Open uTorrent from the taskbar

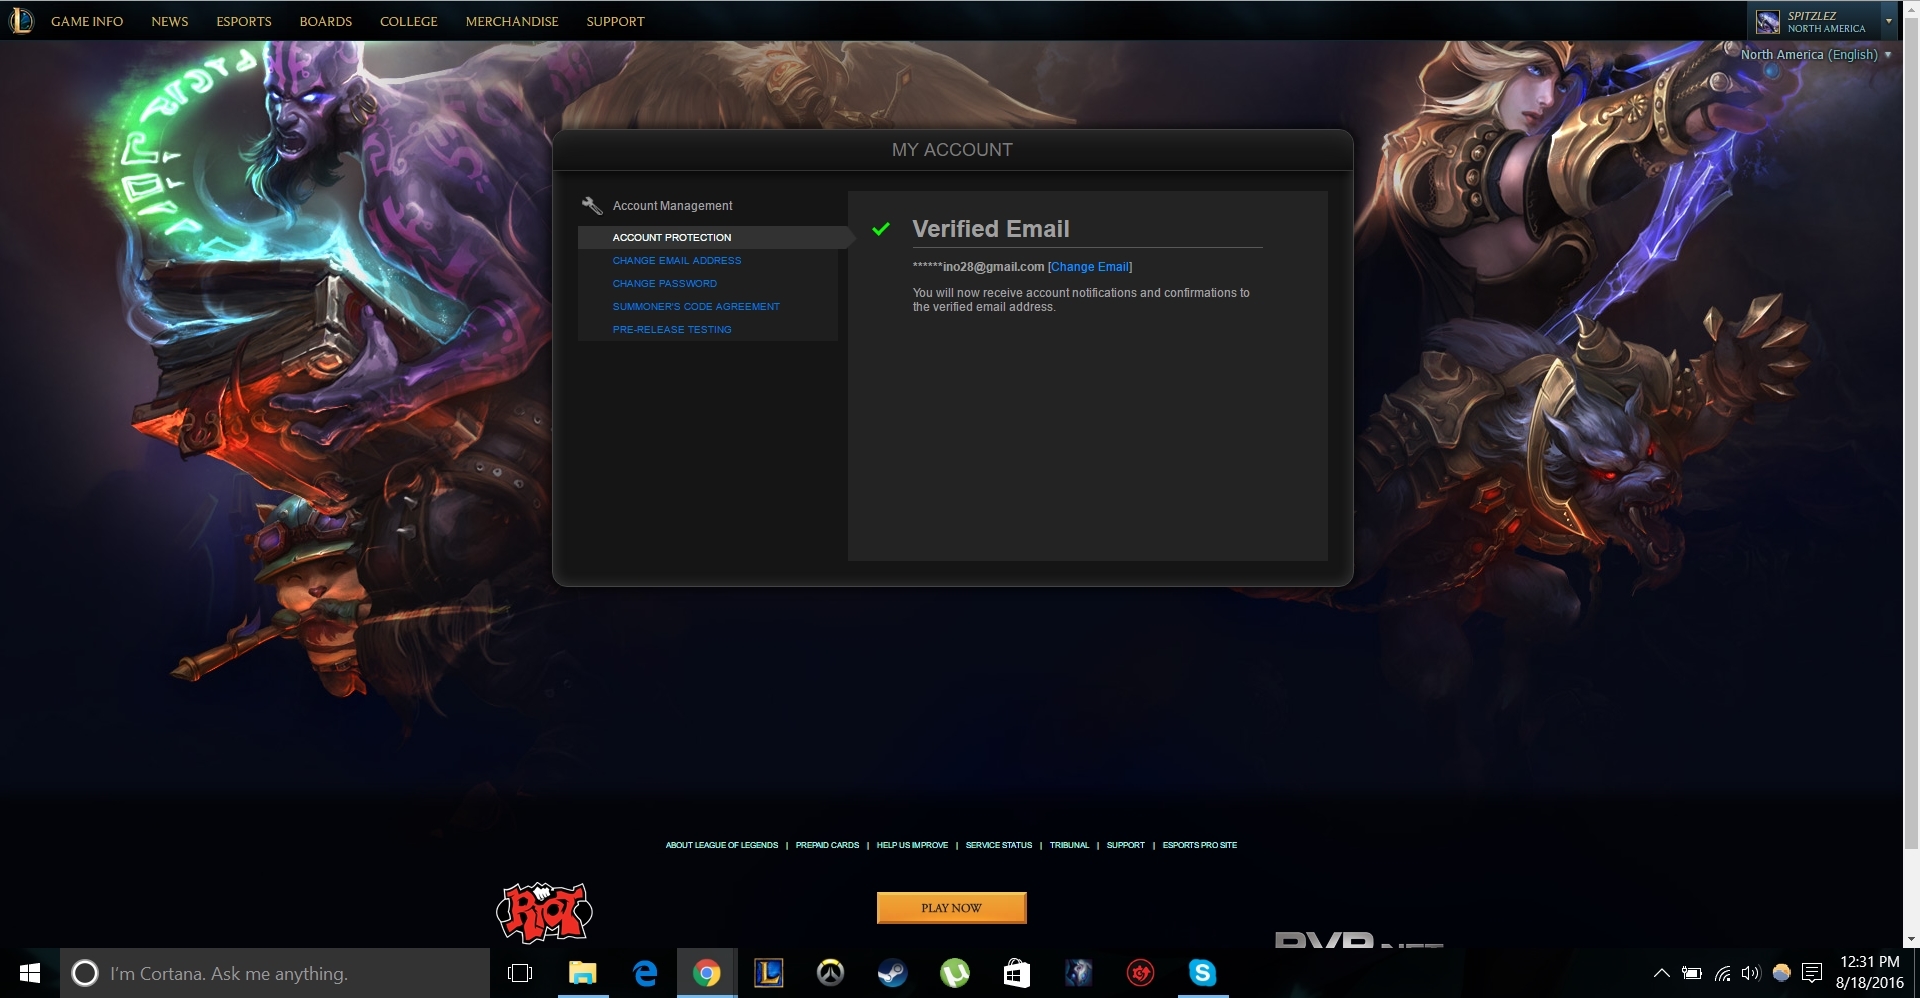[x=955, y=973]
